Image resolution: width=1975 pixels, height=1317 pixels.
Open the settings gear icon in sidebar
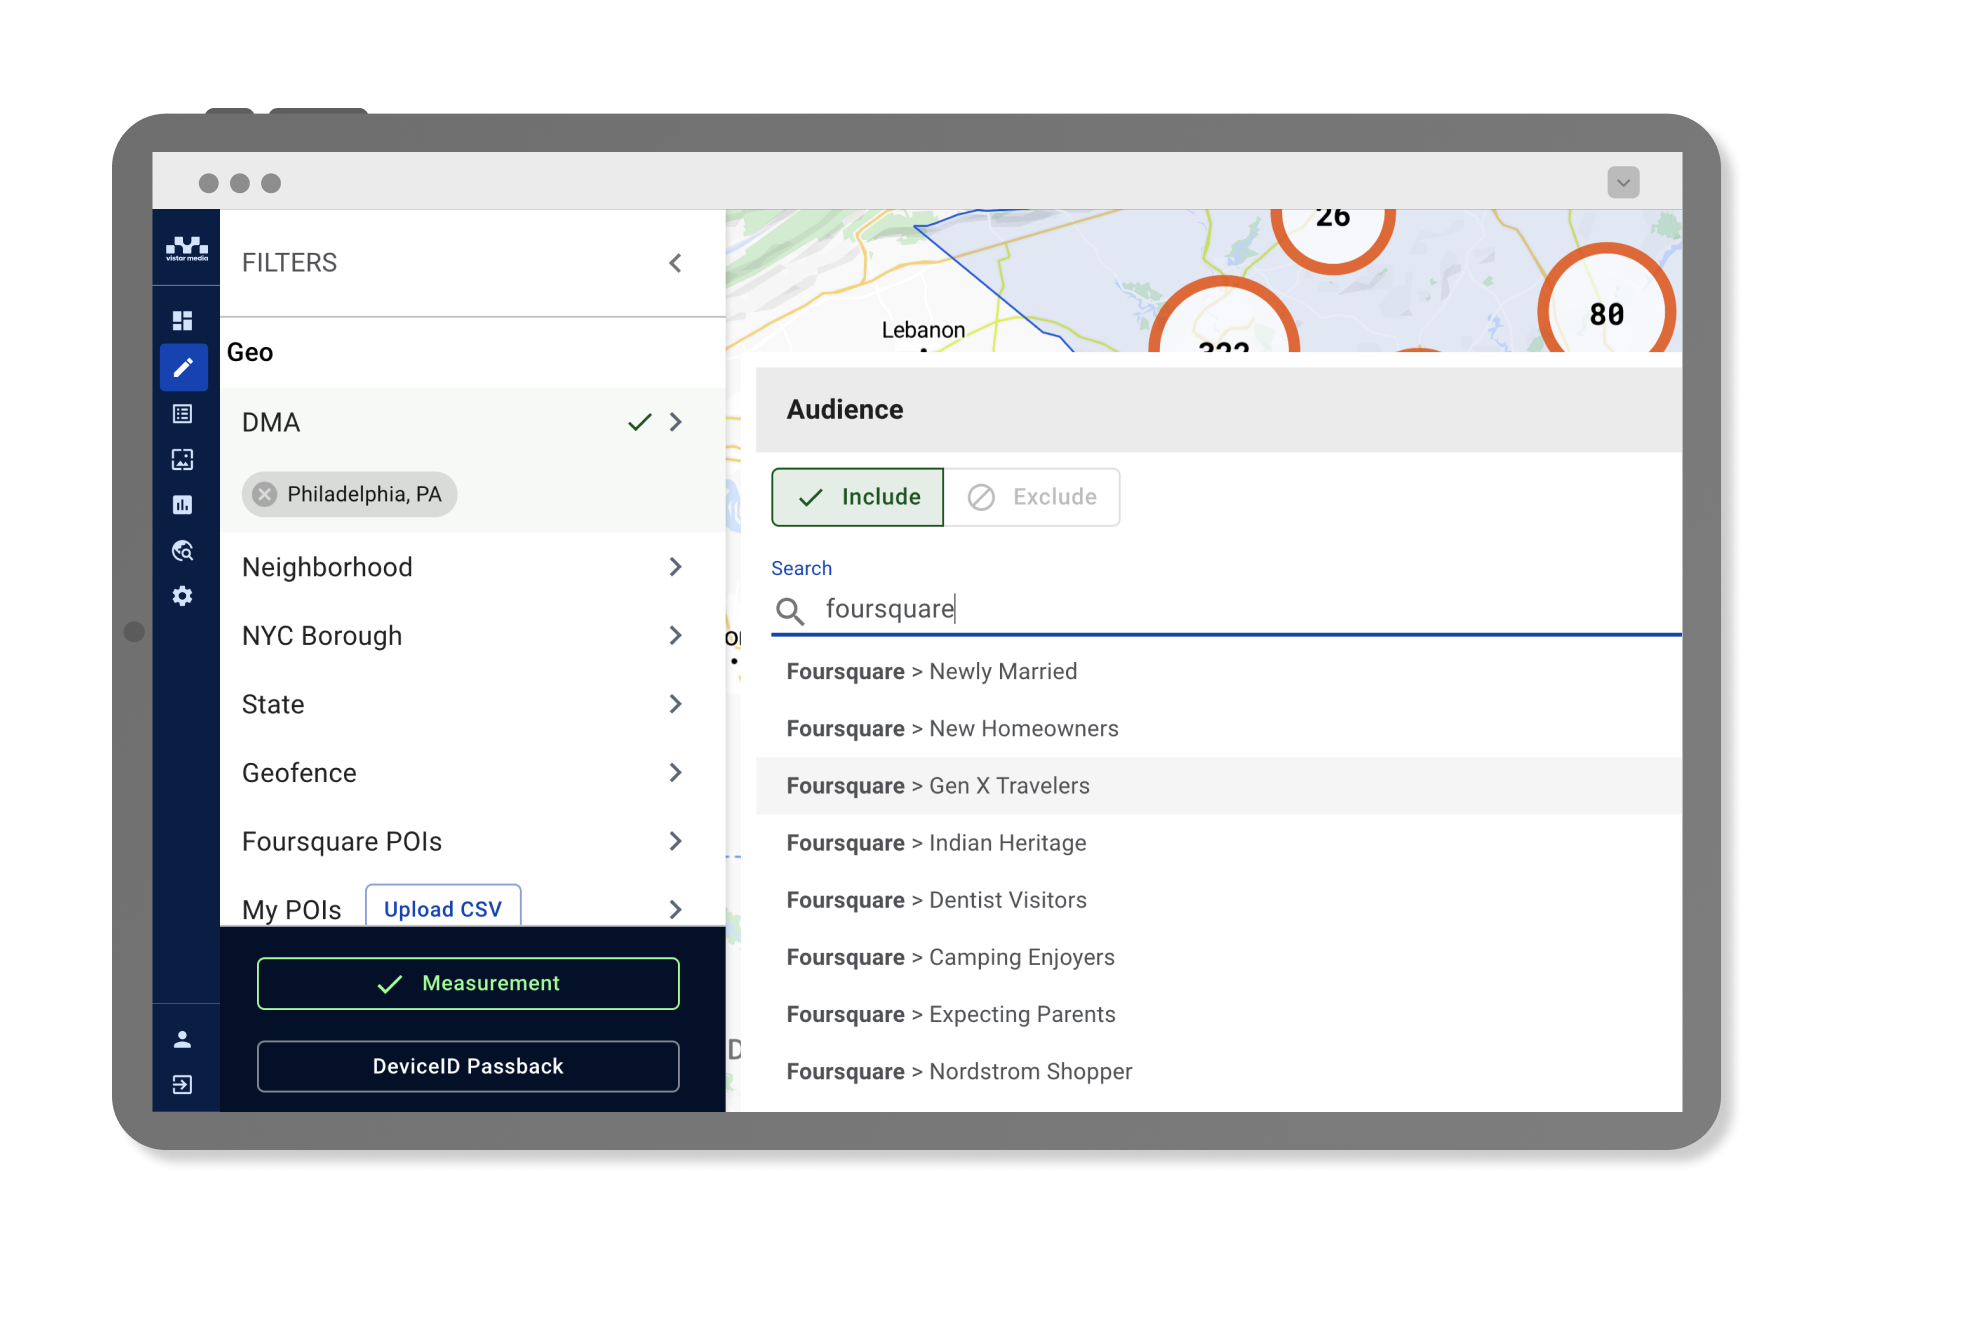tap(182, 596)
